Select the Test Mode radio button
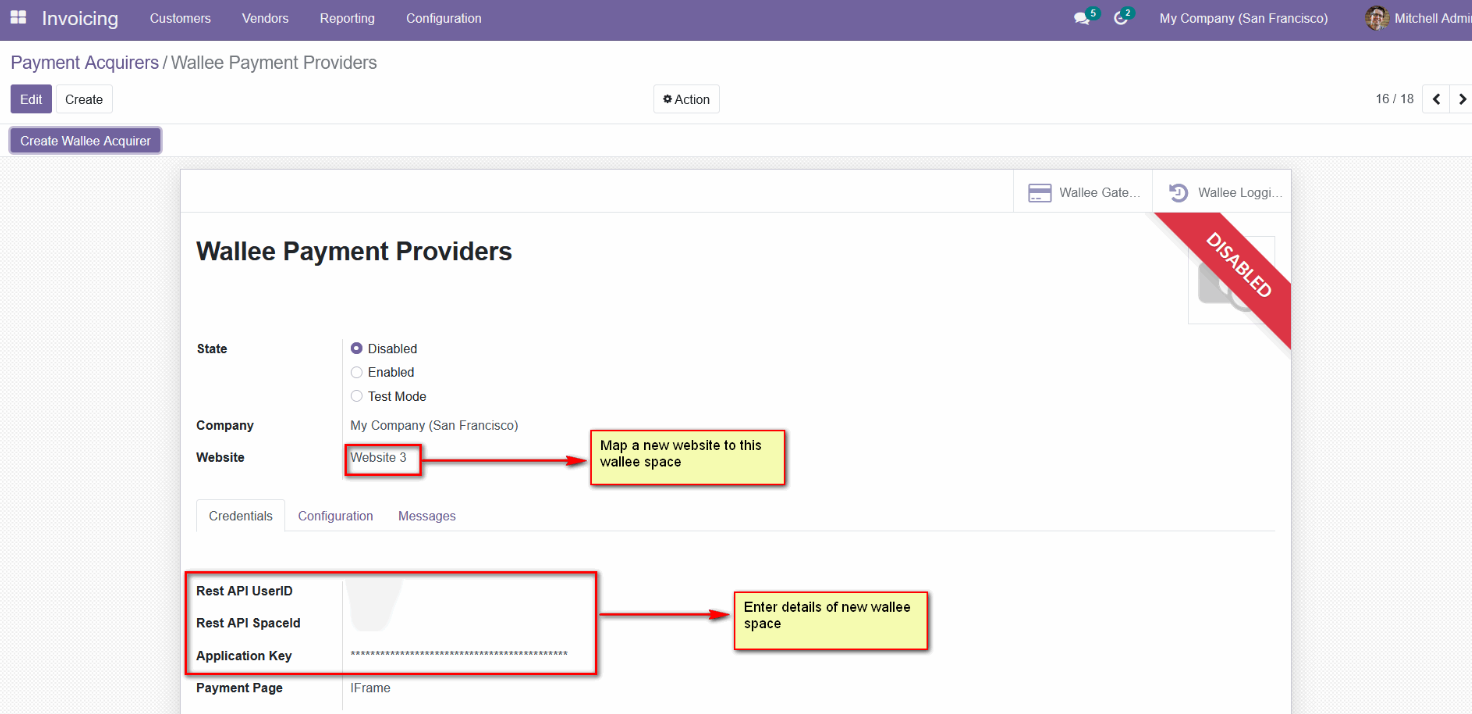The width and height of the screenshot is (1472, 714). pos(357,396)
